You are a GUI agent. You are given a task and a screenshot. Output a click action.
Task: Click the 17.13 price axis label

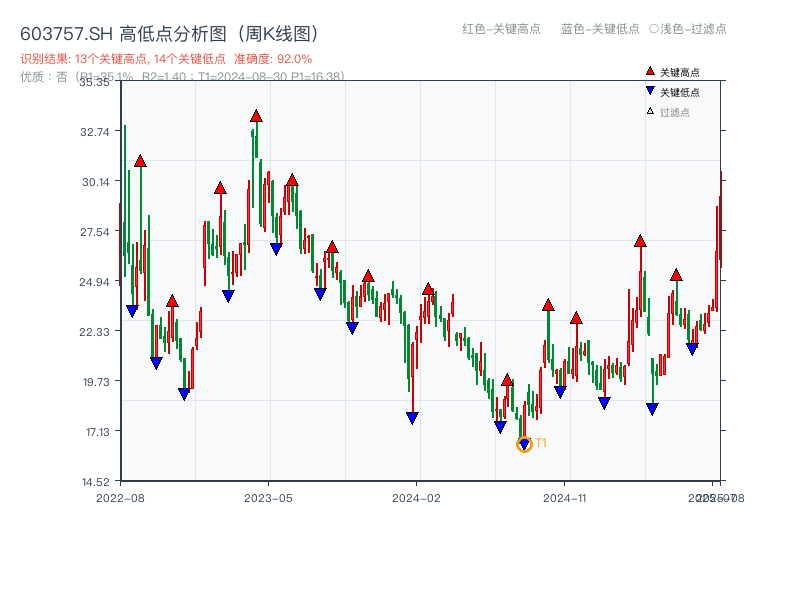click(x=97, y=432)
